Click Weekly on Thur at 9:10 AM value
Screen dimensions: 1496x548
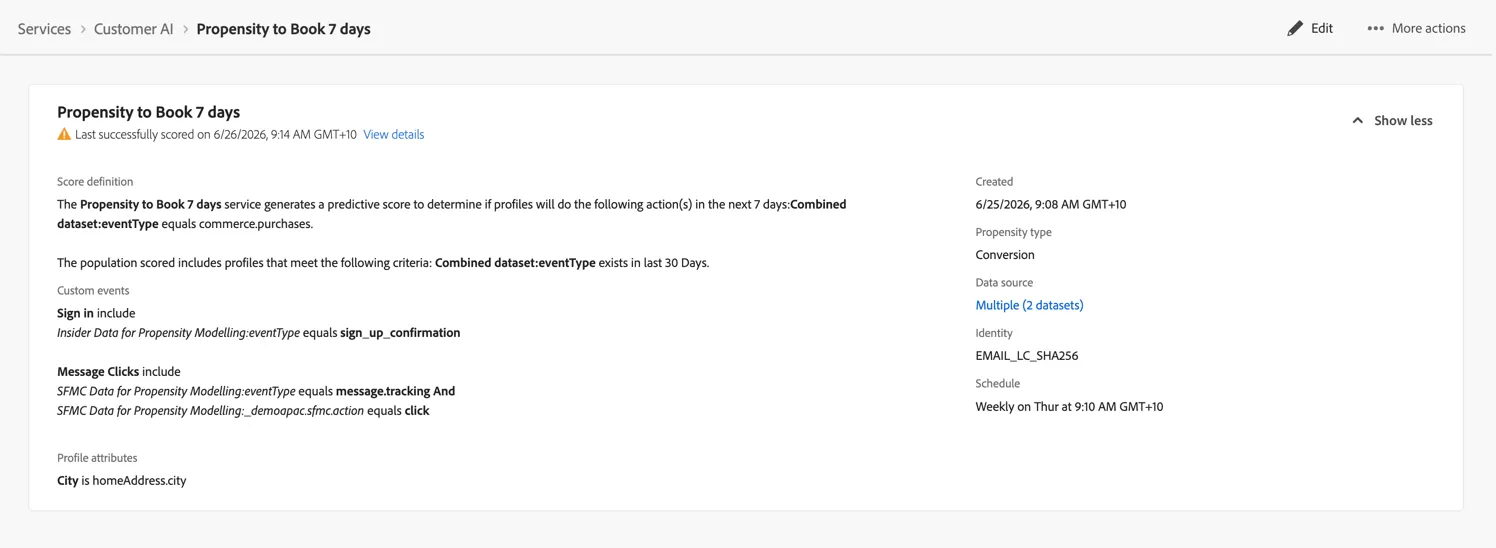click(x=1069, y=407)
